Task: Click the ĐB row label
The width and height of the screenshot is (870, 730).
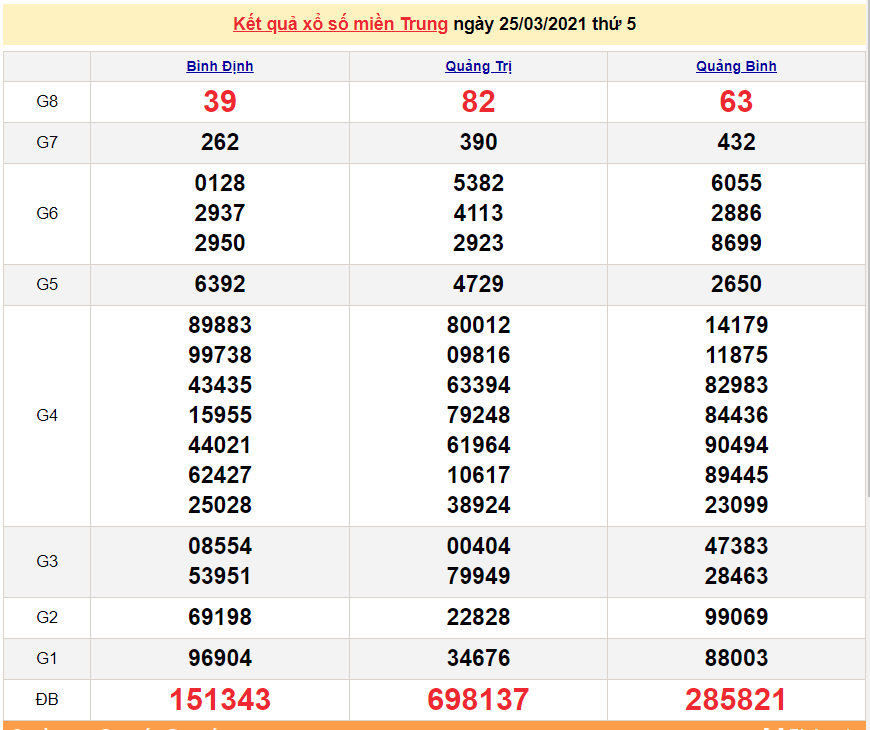Action: pos(47,699)
